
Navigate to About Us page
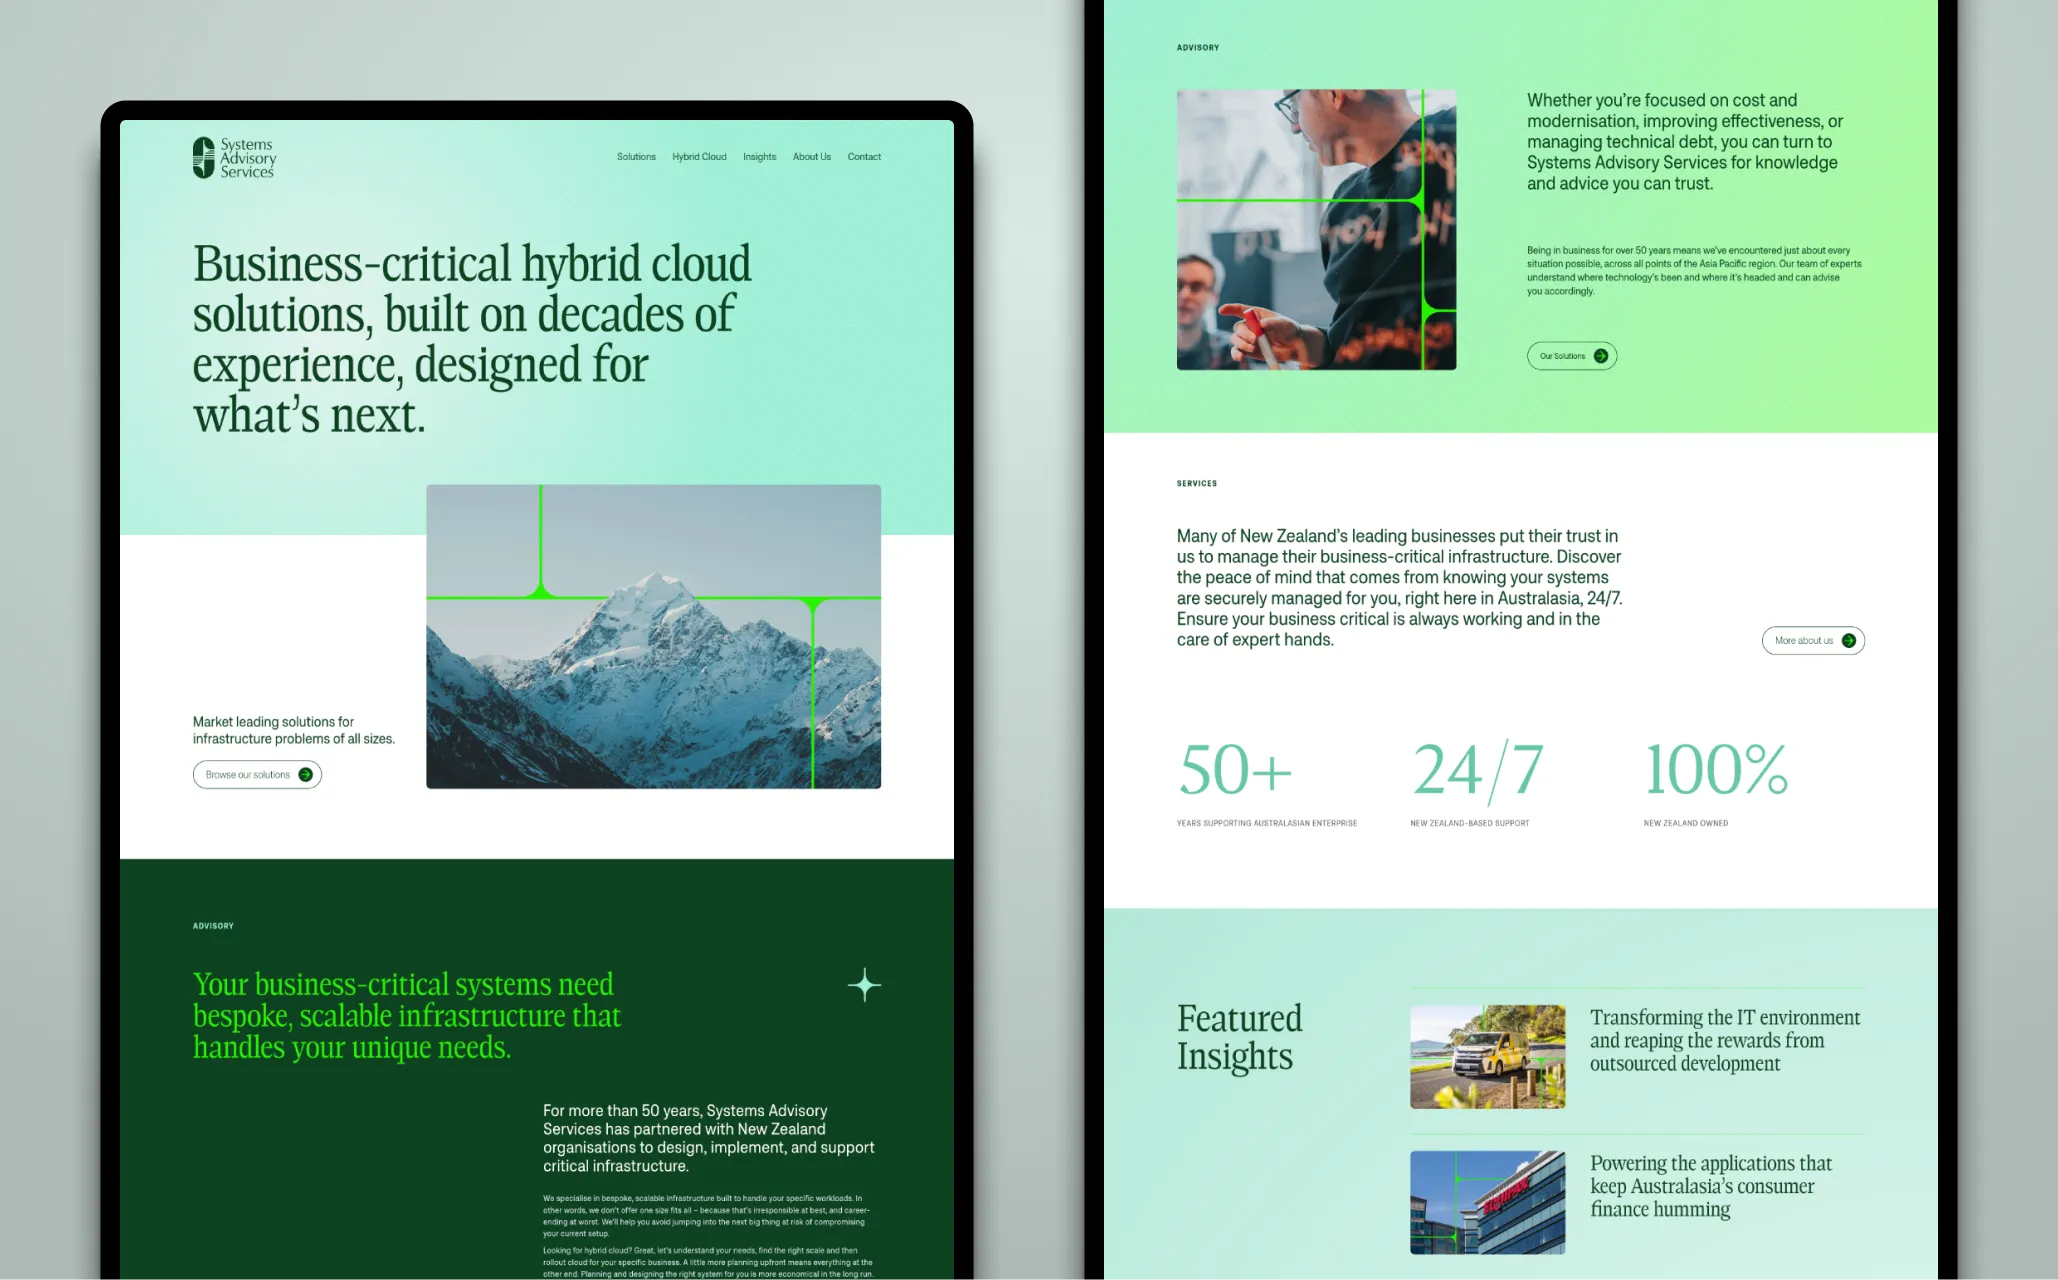(x=811, y=157)
